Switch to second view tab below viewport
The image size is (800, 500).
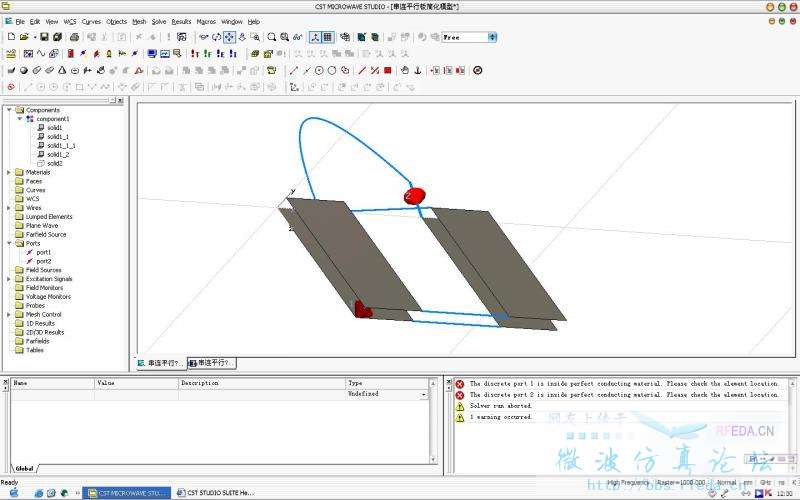click(x=212, y=363)
